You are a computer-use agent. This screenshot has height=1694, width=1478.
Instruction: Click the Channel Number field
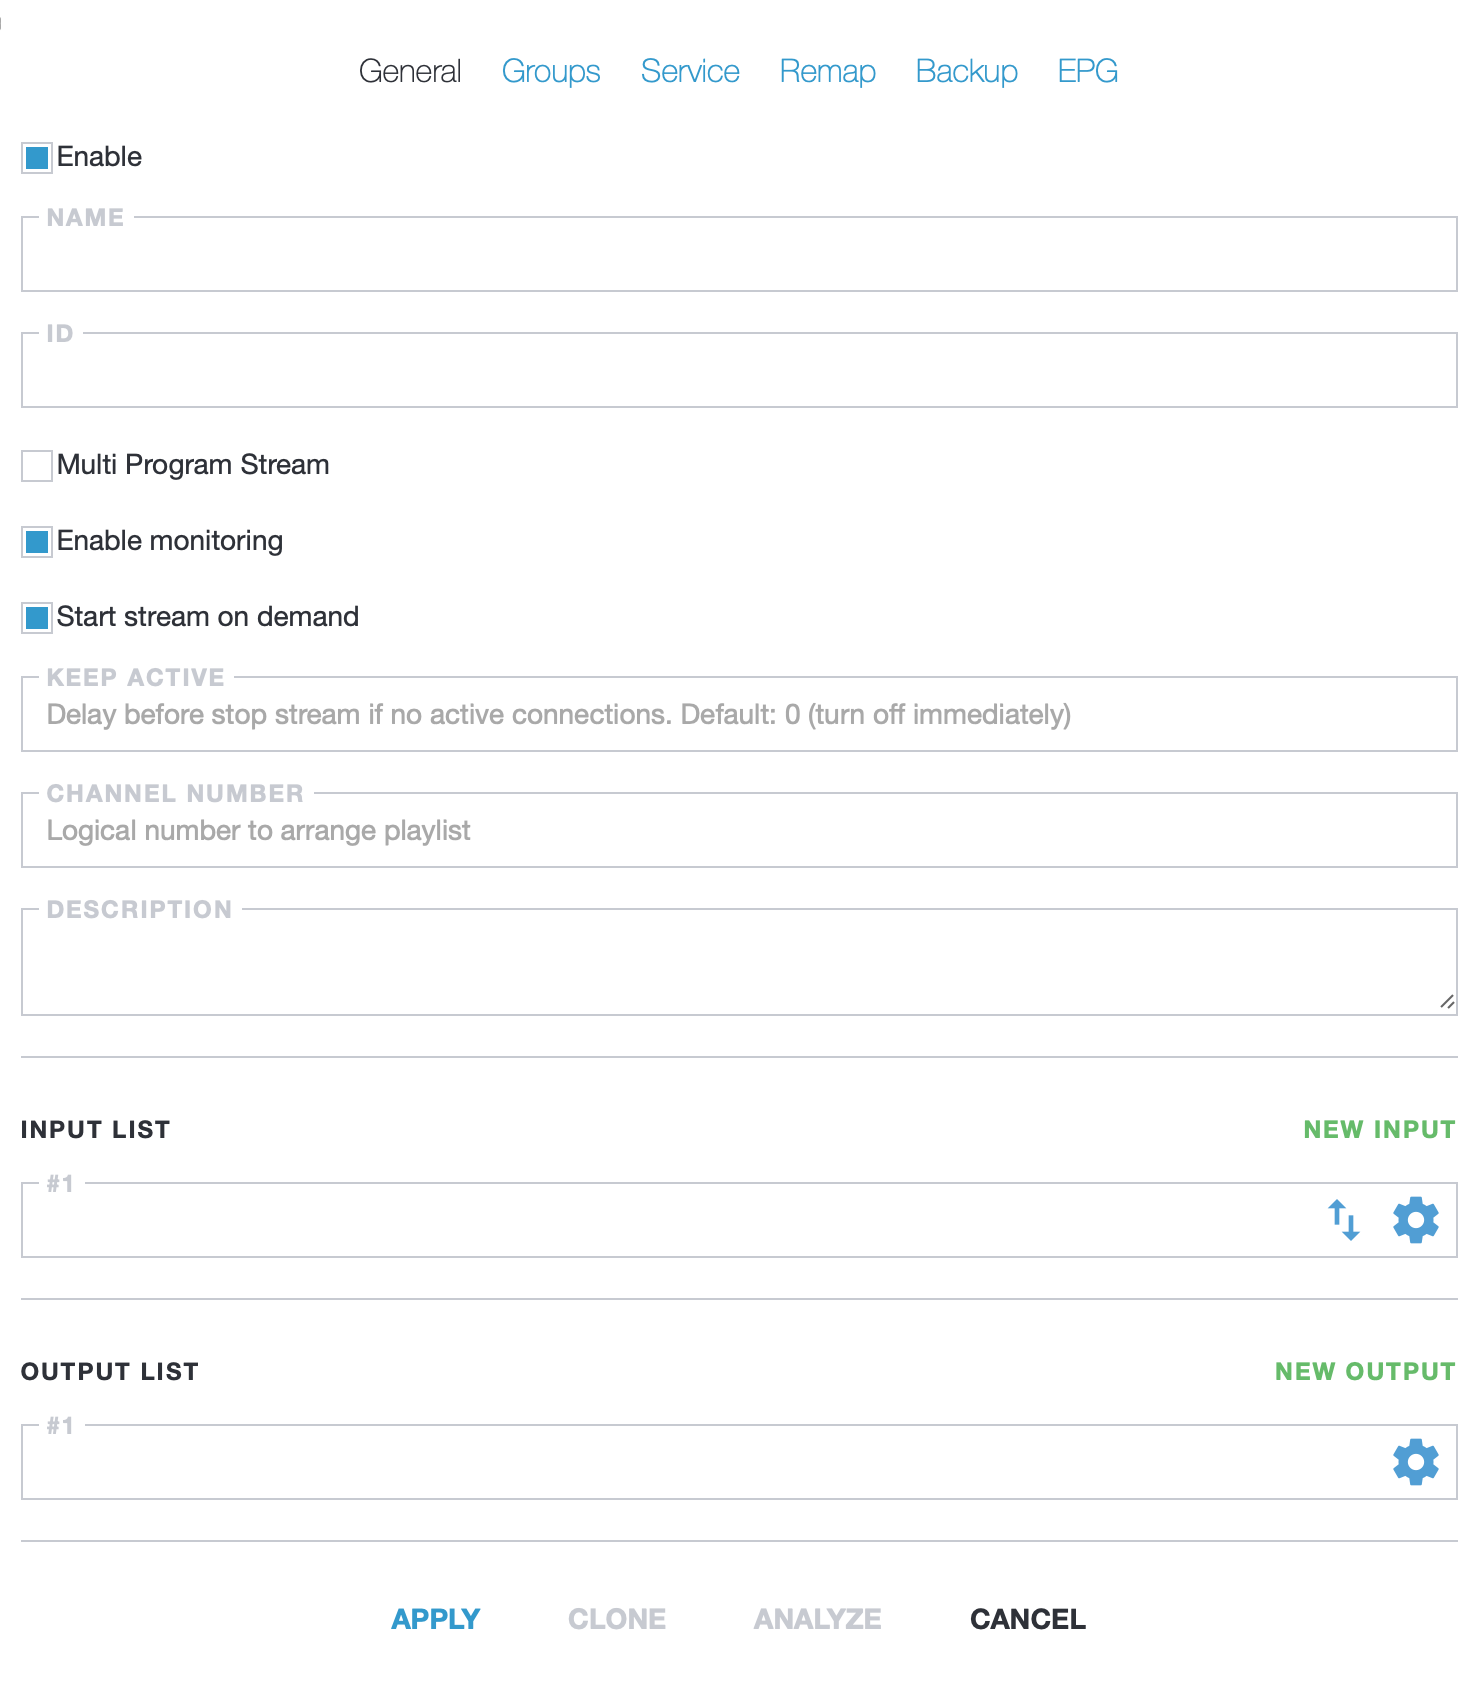(738, 832)
